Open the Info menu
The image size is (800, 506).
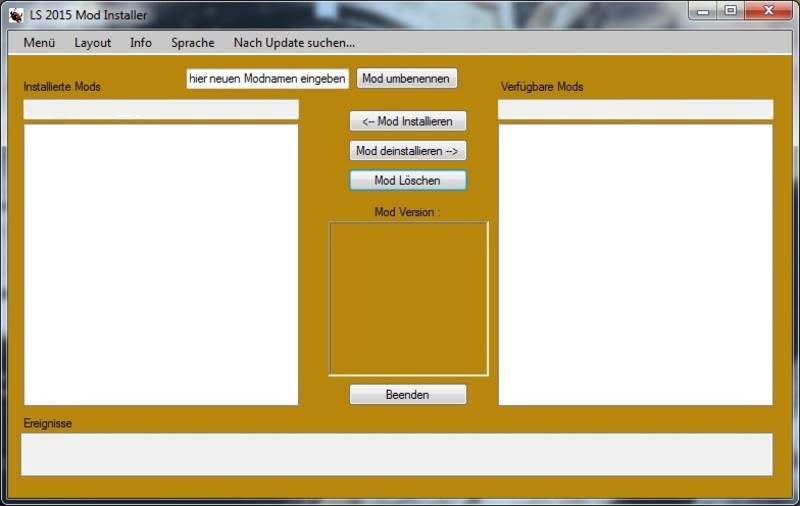tap(141, 43)
